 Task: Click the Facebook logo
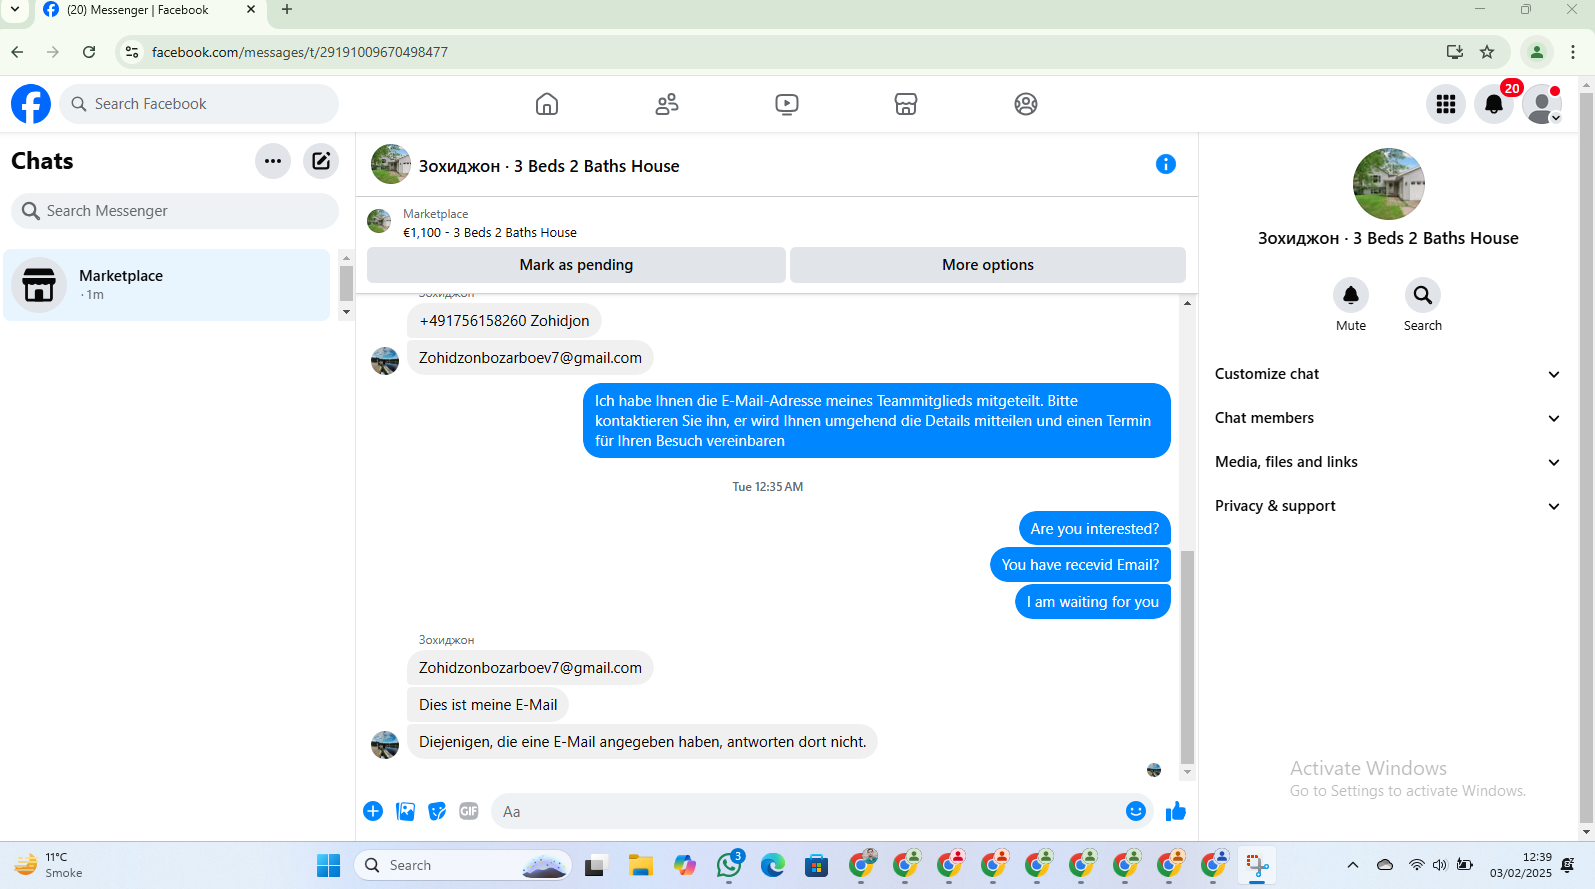pyautogui.click(x=31, y=104)
